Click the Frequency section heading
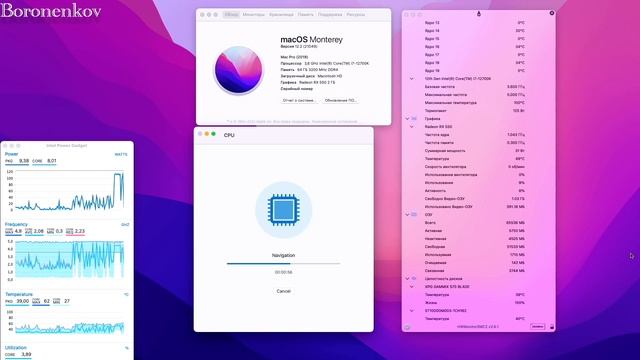The image size is (640, 360). [x=16, y=224]
